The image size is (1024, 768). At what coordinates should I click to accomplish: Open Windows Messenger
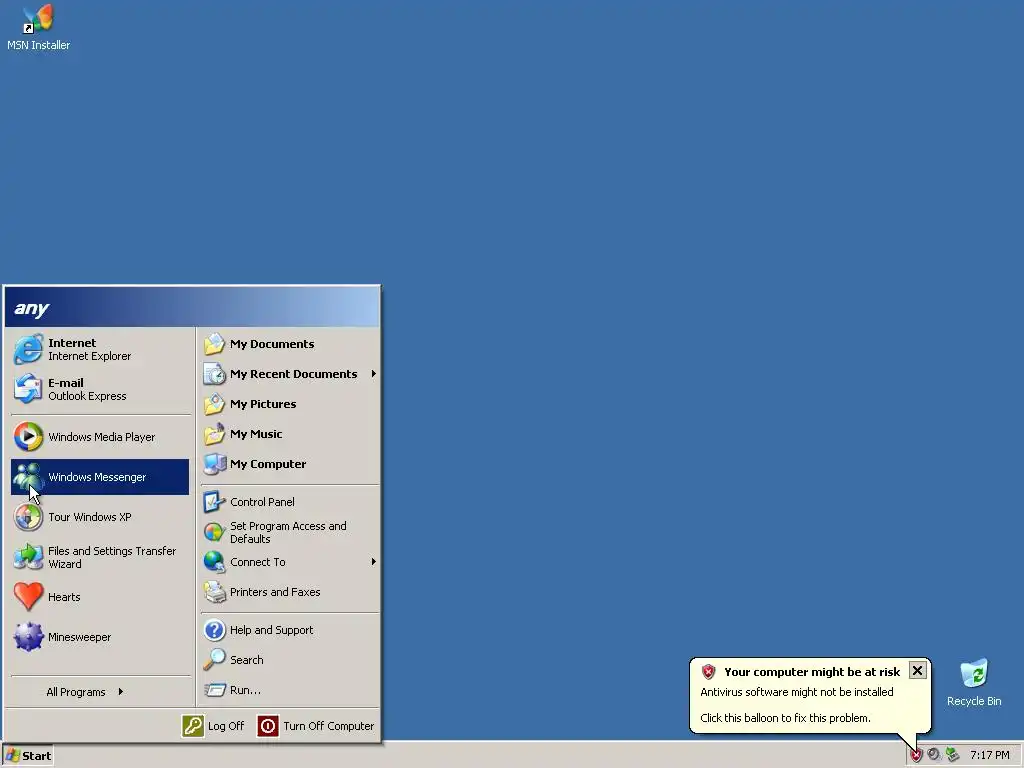[x=100, y=477]
